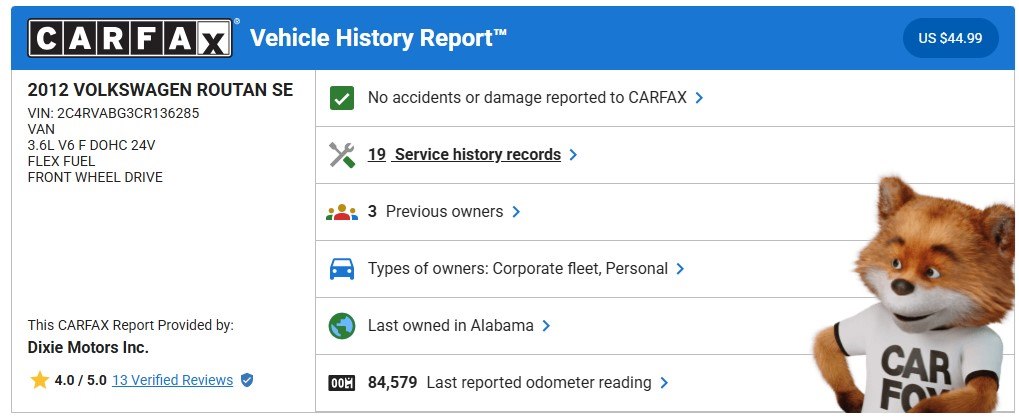Click the blue verified shield badge

click(247, 380)
